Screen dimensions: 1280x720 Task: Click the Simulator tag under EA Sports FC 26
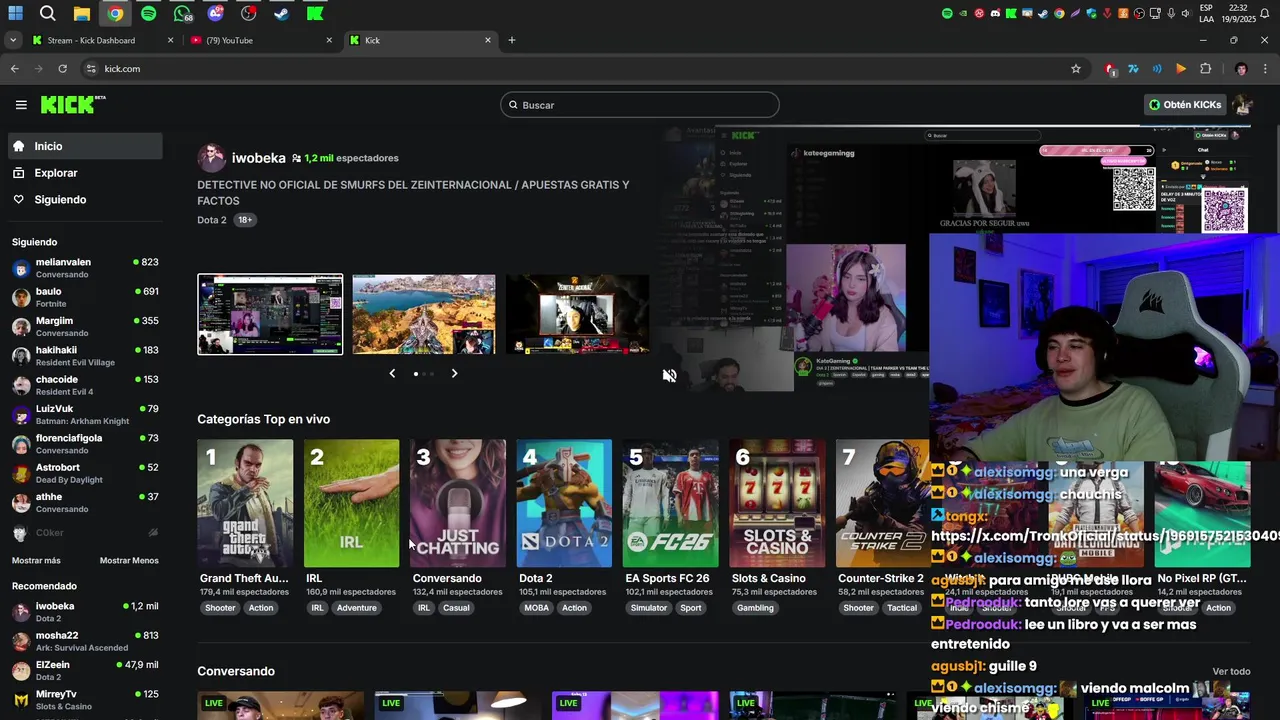[x=649, y=608]
